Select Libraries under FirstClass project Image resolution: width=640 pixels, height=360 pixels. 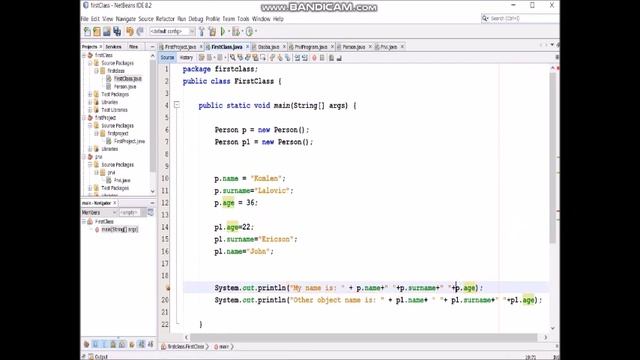point(109,102)
